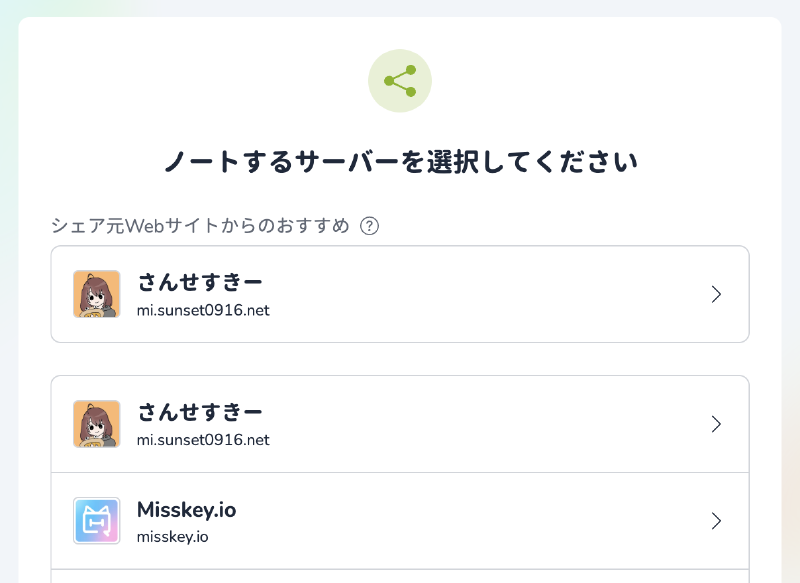Click the ノートするサーバーを選択してください title
This screenshot has height=583, width=800.
(400, 160)
